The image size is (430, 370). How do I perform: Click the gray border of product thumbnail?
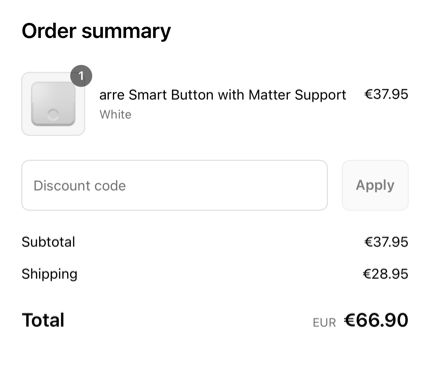(25, 104)
